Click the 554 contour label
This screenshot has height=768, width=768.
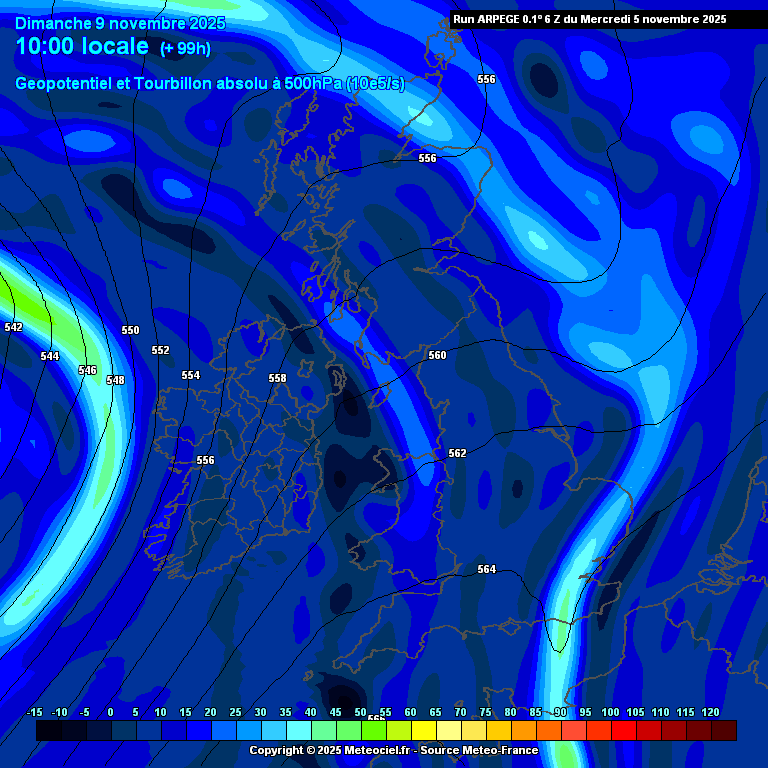(190, 375)
